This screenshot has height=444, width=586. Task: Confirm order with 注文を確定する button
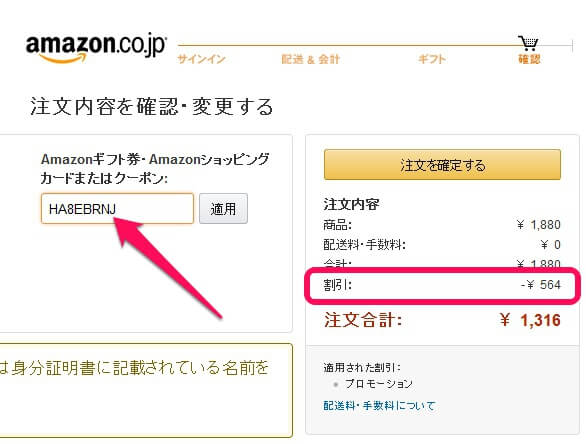[x=442, y=165]
